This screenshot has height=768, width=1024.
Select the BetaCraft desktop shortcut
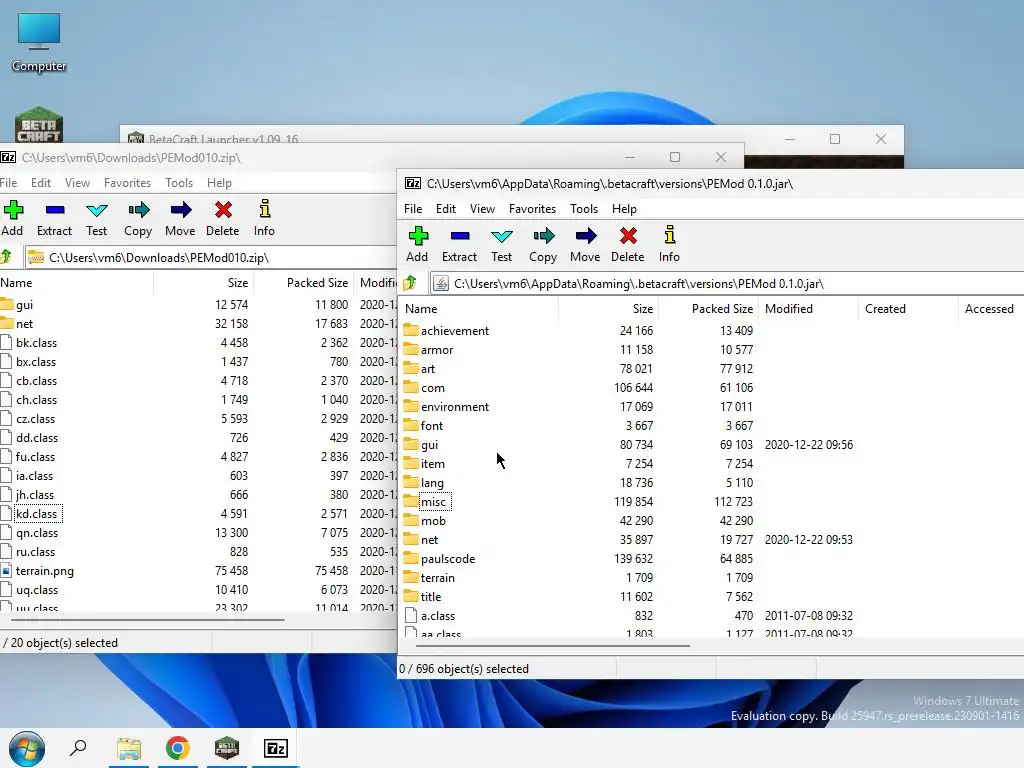tap(39, 124)
